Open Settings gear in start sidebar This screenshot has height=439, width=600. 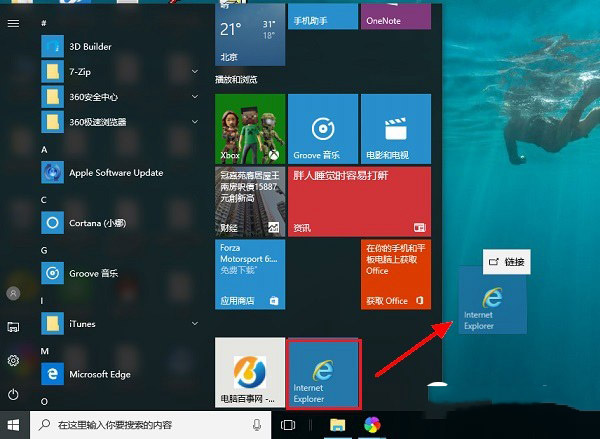[14, 360]
